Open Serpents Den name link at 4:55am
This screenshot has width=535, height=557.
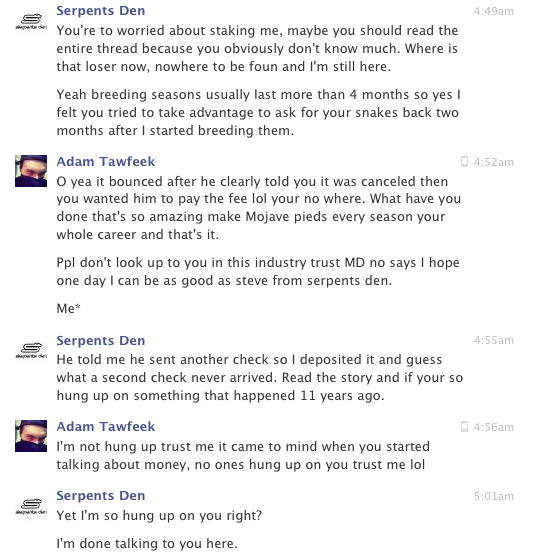(101, 340)
